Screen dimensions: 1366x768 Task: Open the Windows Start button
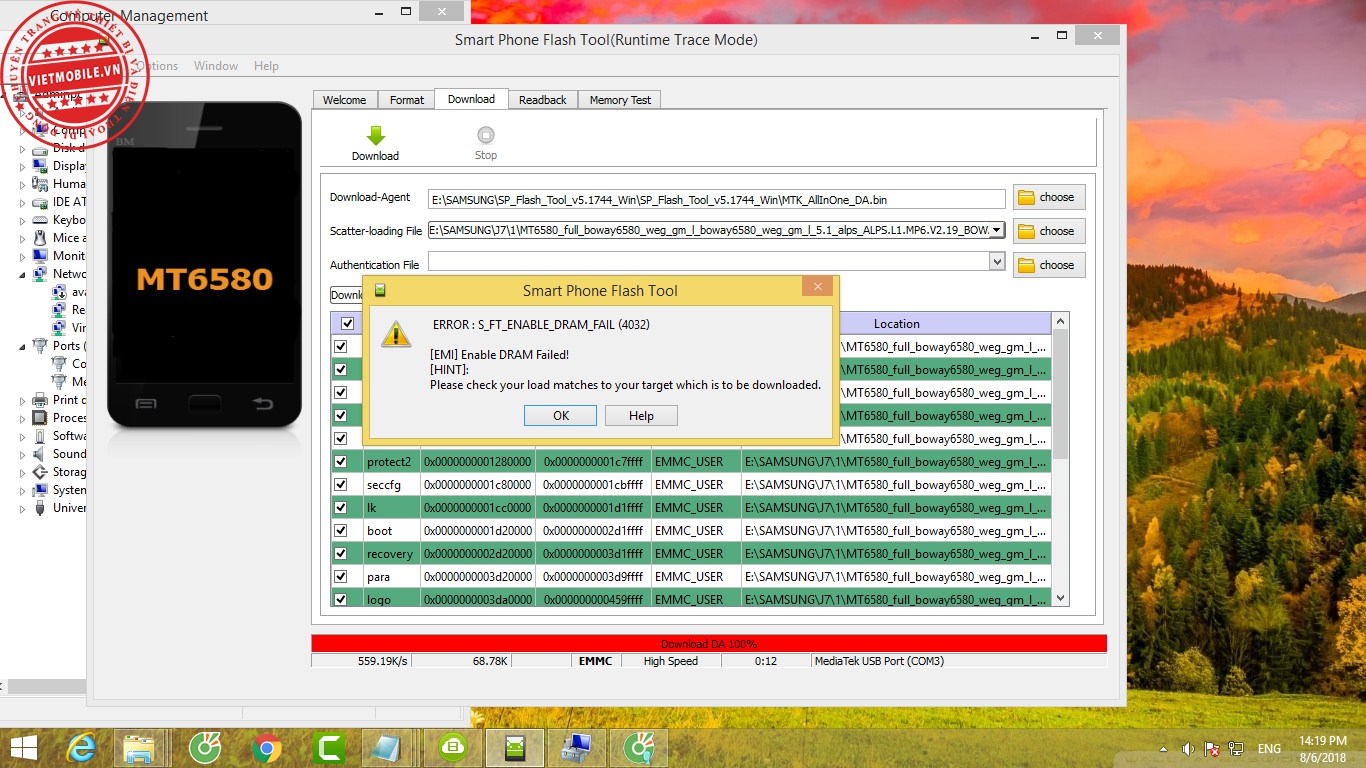click(x=24, y=748)
